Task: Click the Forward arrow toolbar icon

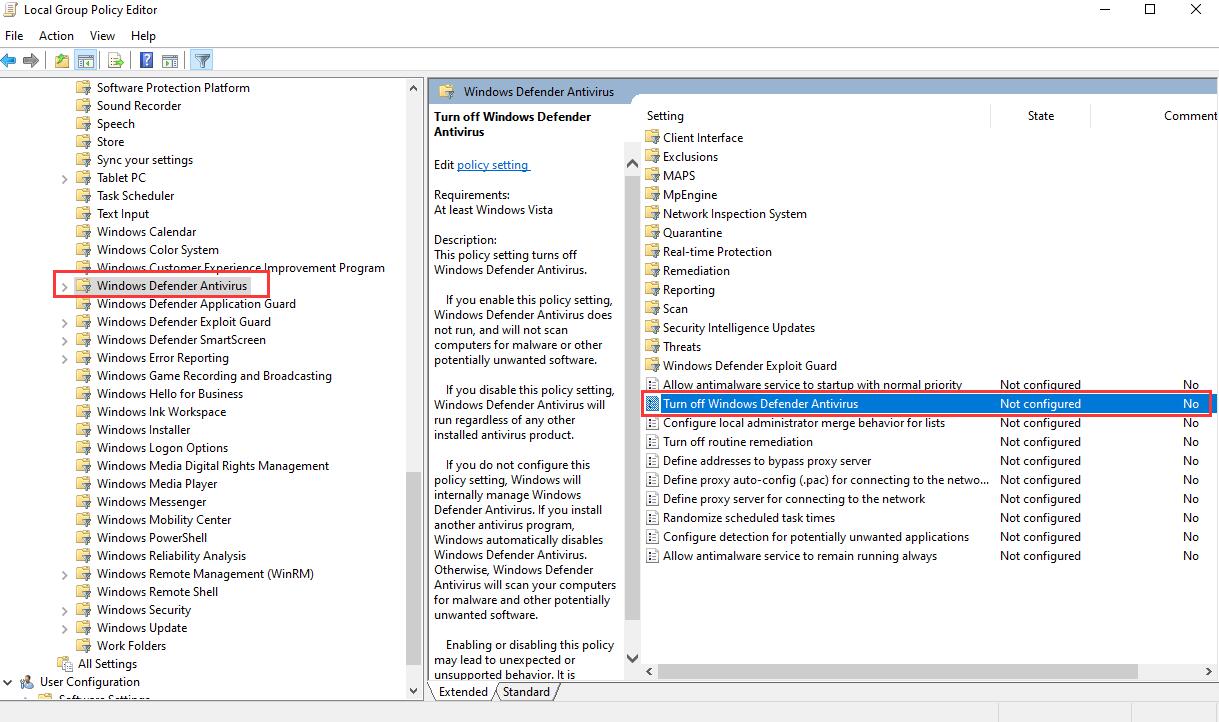Action: (31, 61)
